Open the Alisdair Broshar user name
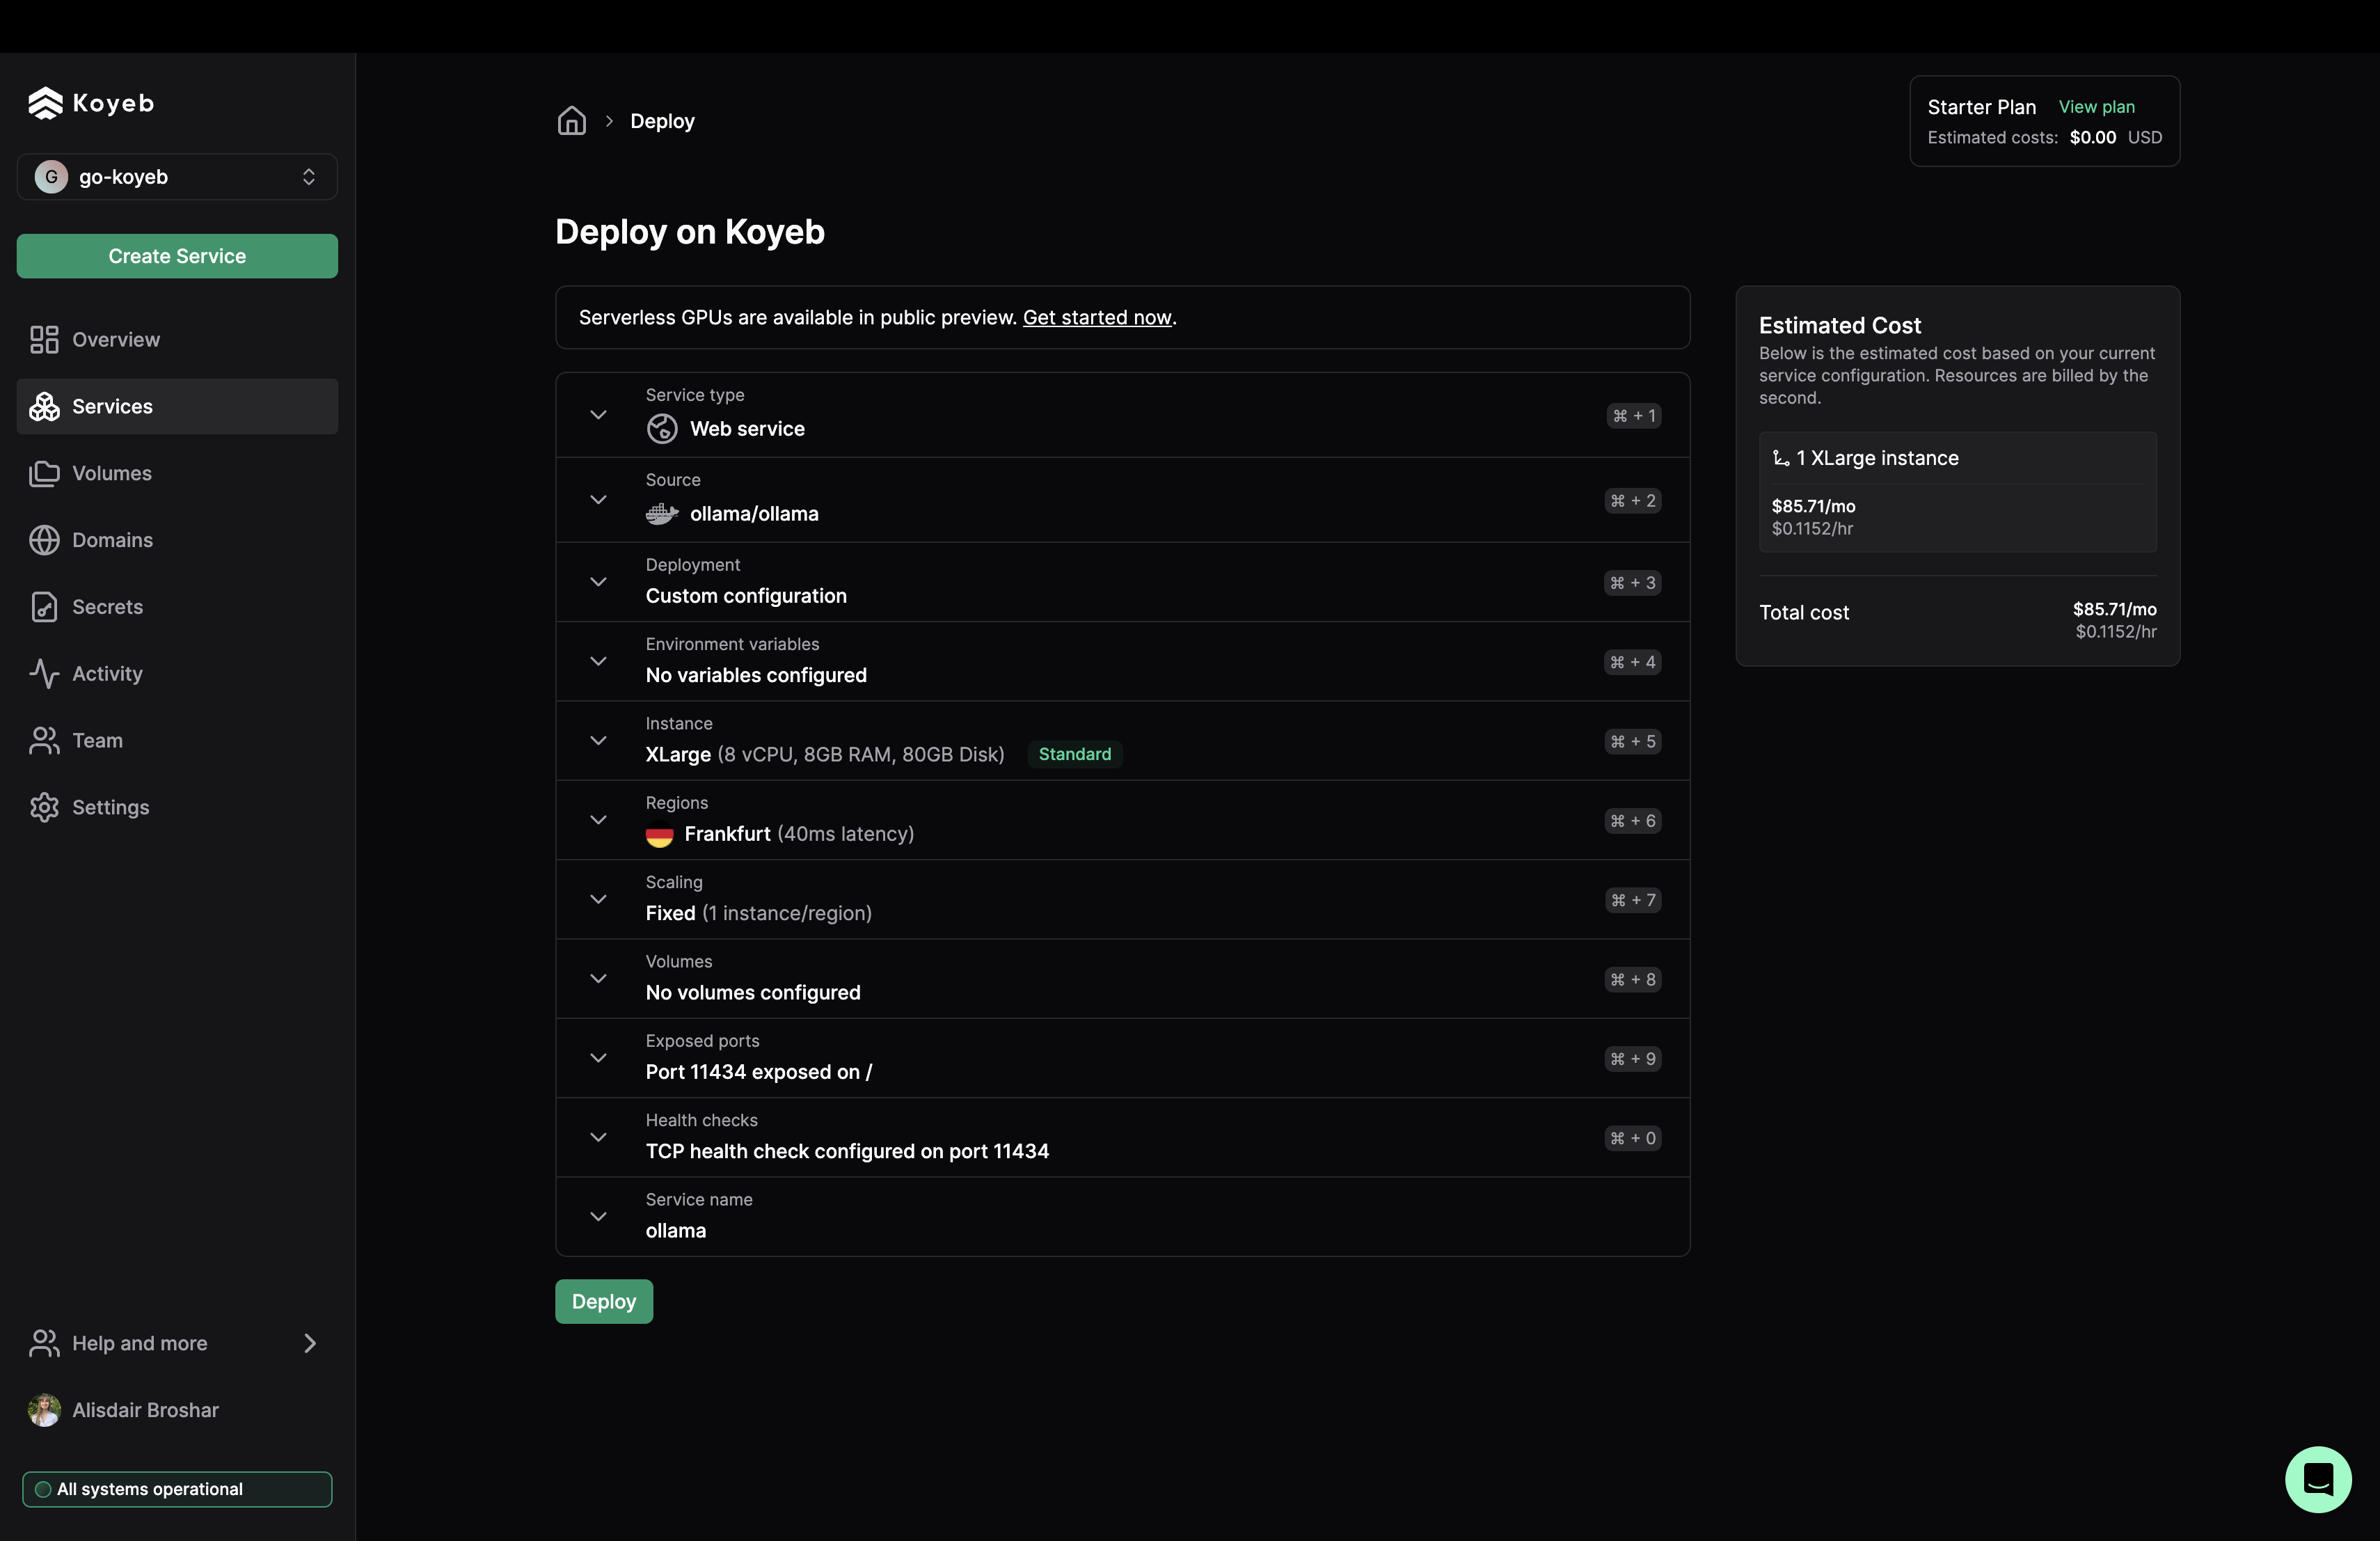 click(x=146, y=1410)
